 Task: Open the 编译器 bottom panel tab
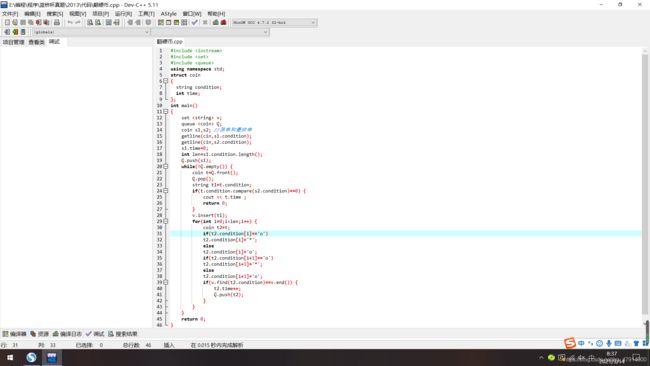[15, 334]
